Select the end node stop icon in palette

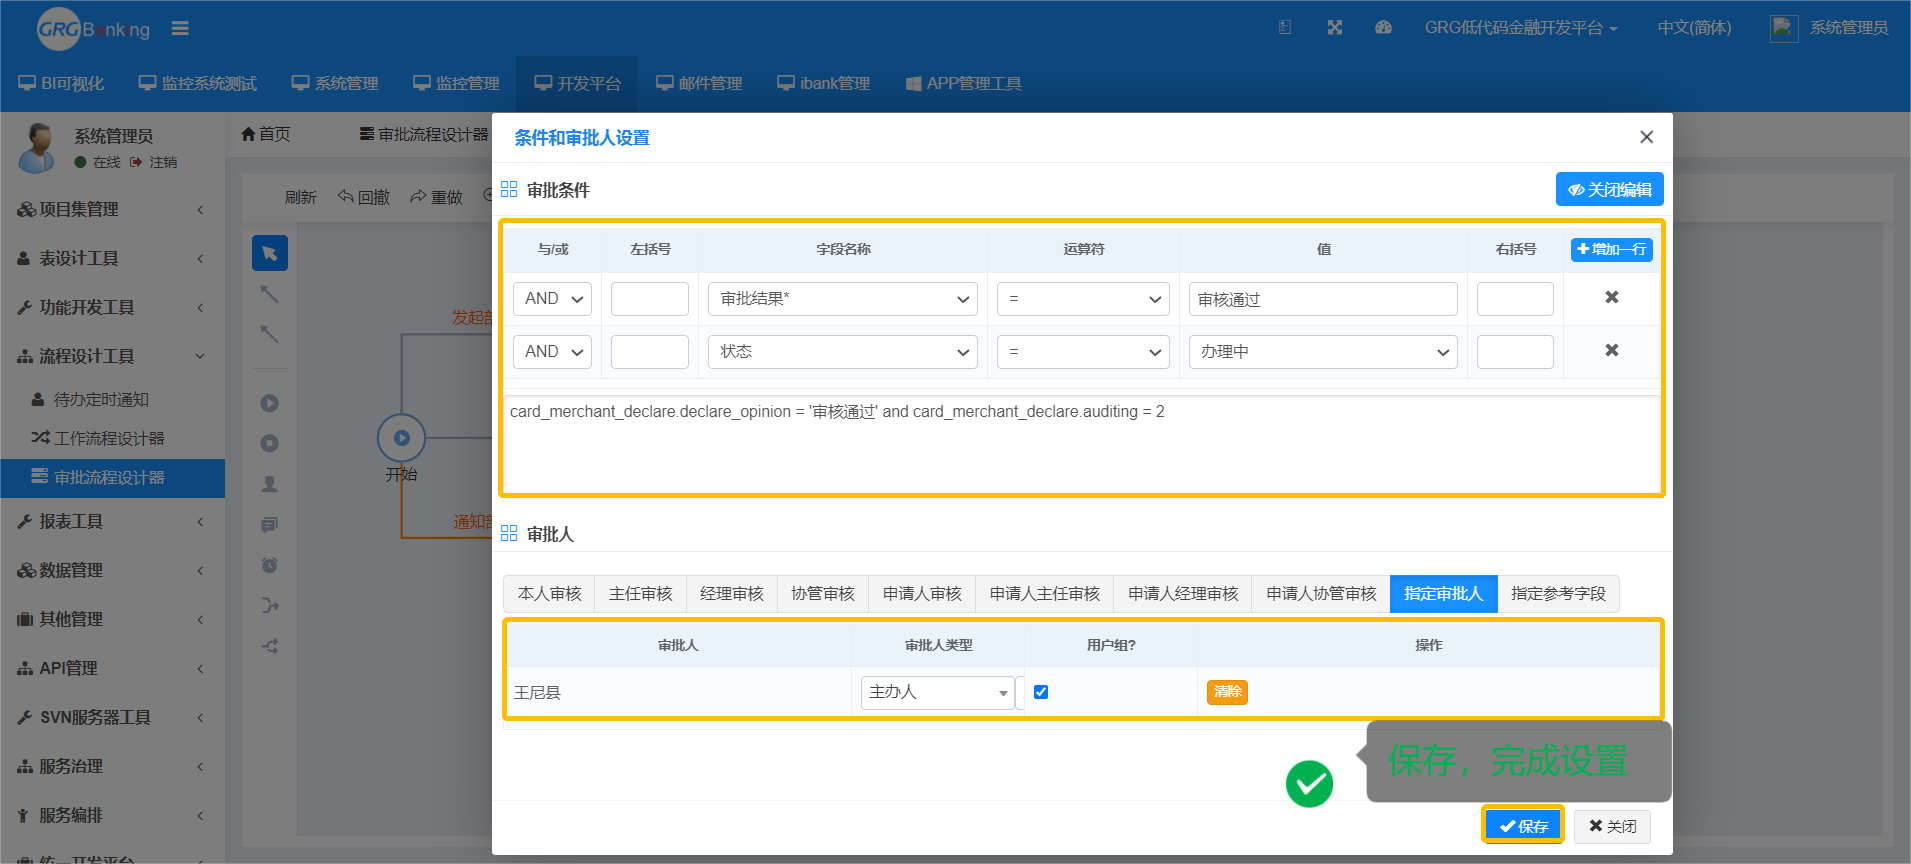[270, 443]
